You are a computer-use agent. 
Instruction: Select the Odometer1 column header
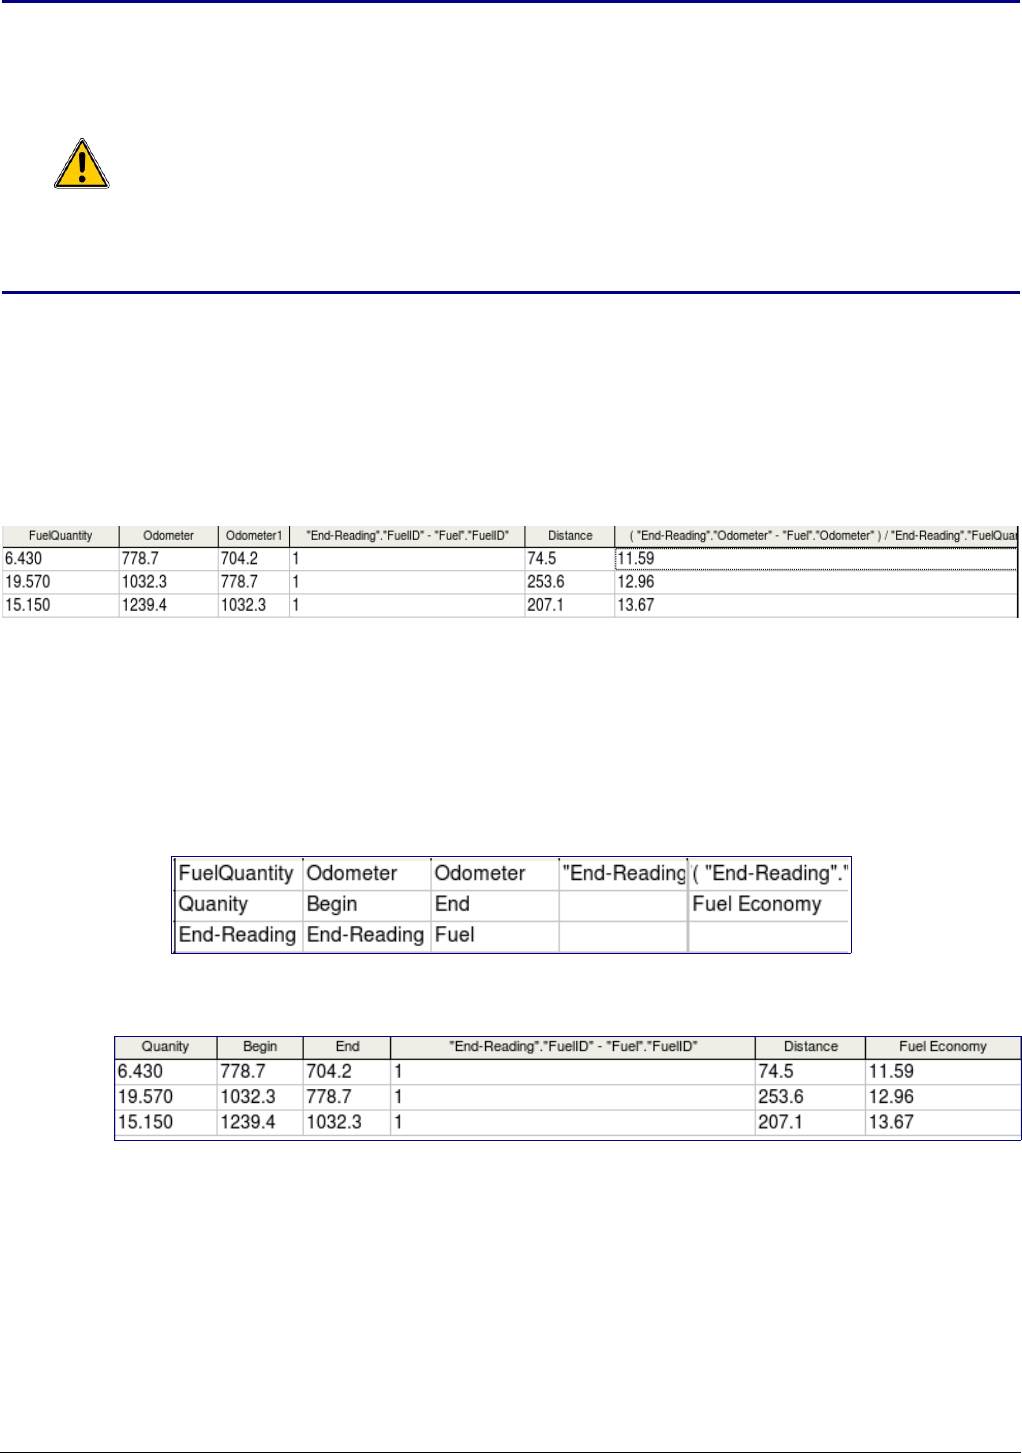tap(254, 536)
